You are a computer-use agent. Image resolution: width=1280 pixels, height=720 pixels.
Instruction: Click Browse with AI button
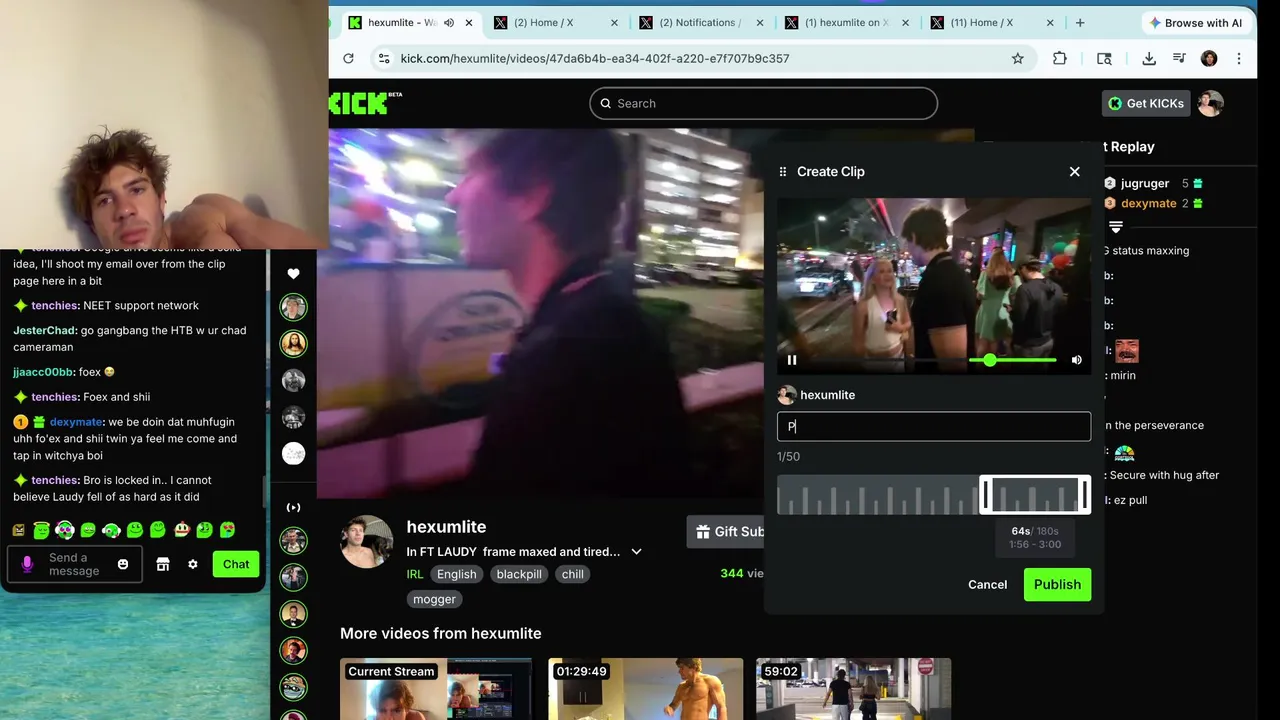pos(1195,23)
